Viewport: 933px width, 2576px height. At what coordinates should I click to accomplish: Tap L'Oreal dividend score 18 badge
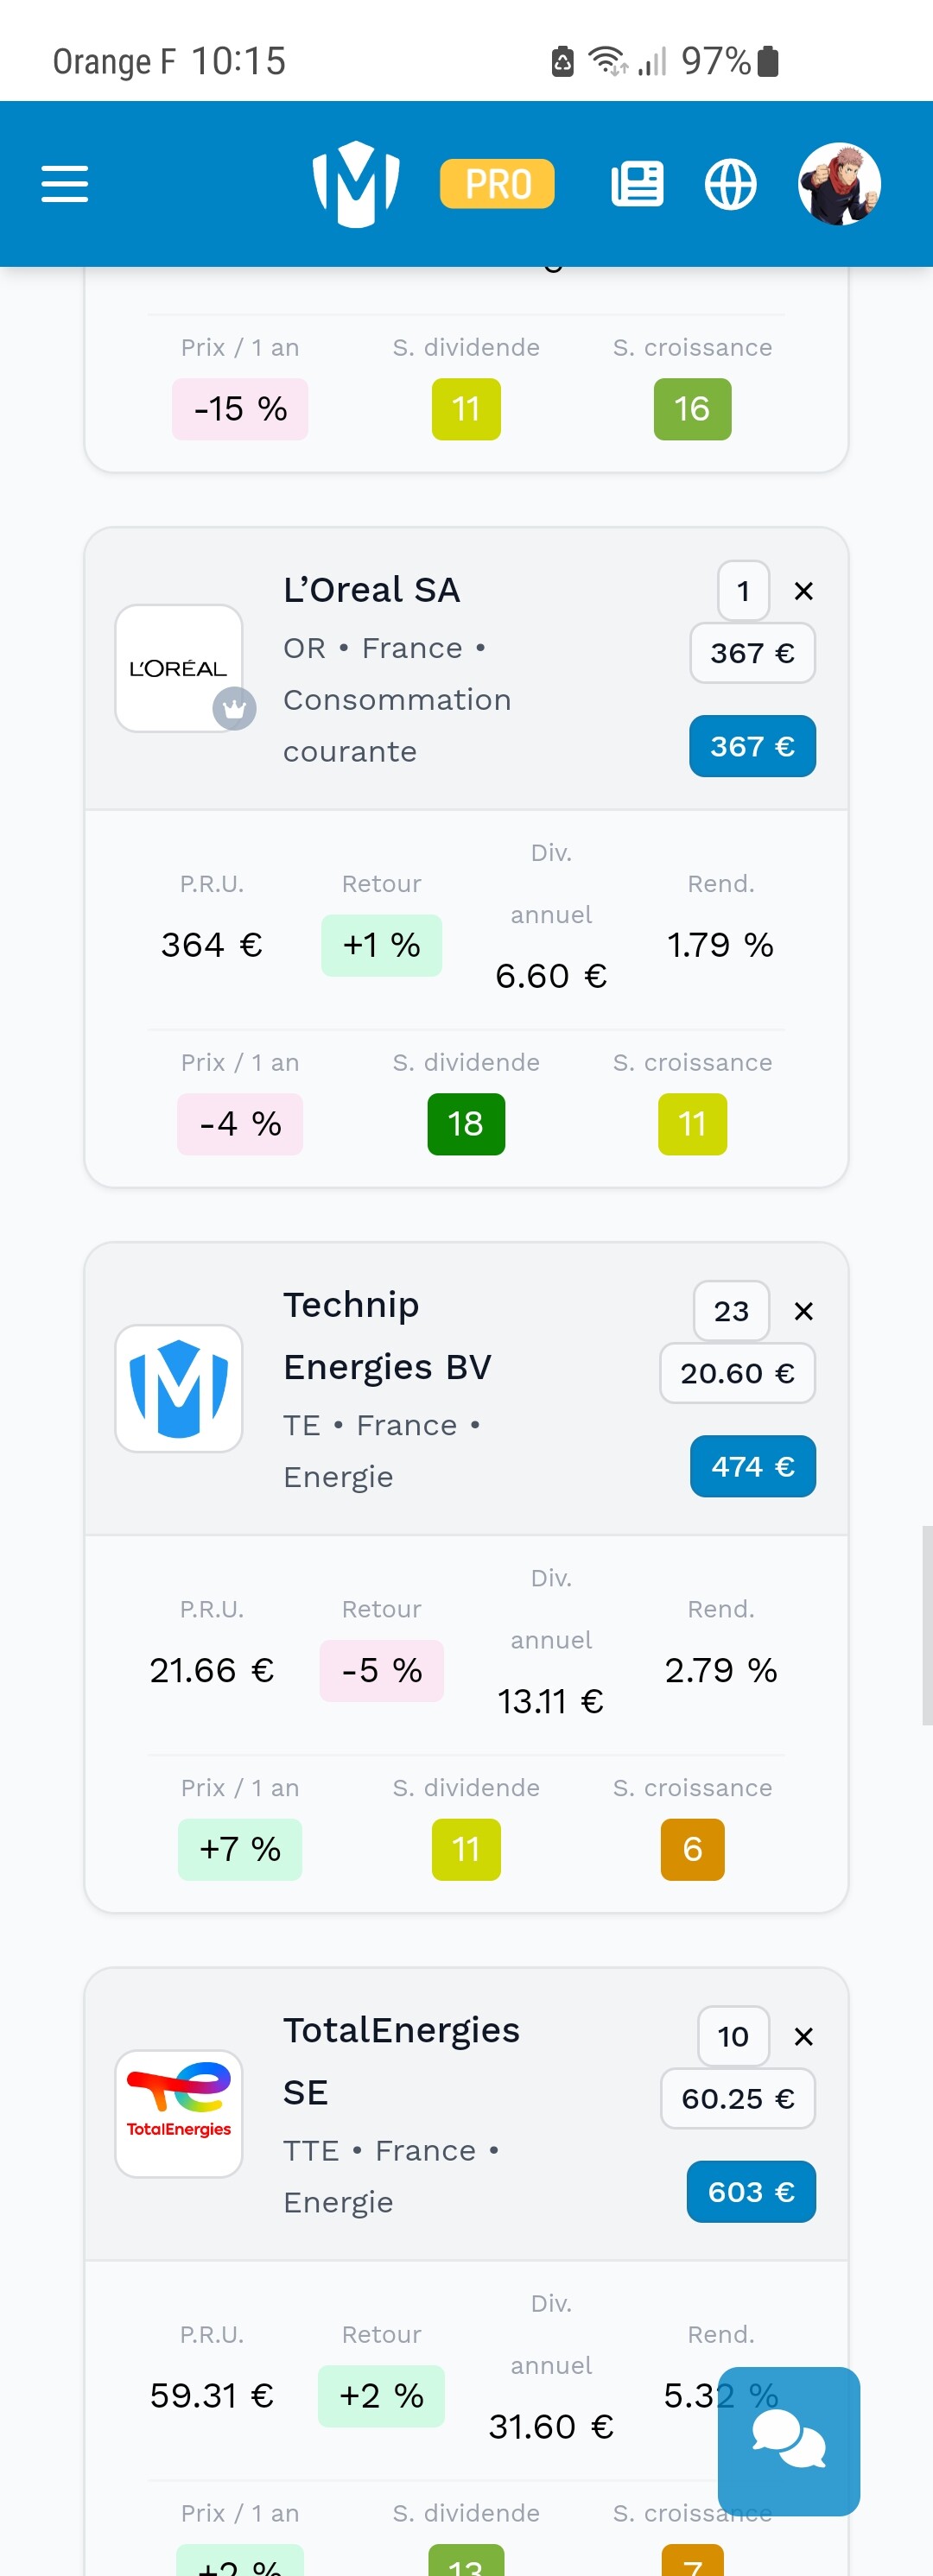tap(466, 1124)
